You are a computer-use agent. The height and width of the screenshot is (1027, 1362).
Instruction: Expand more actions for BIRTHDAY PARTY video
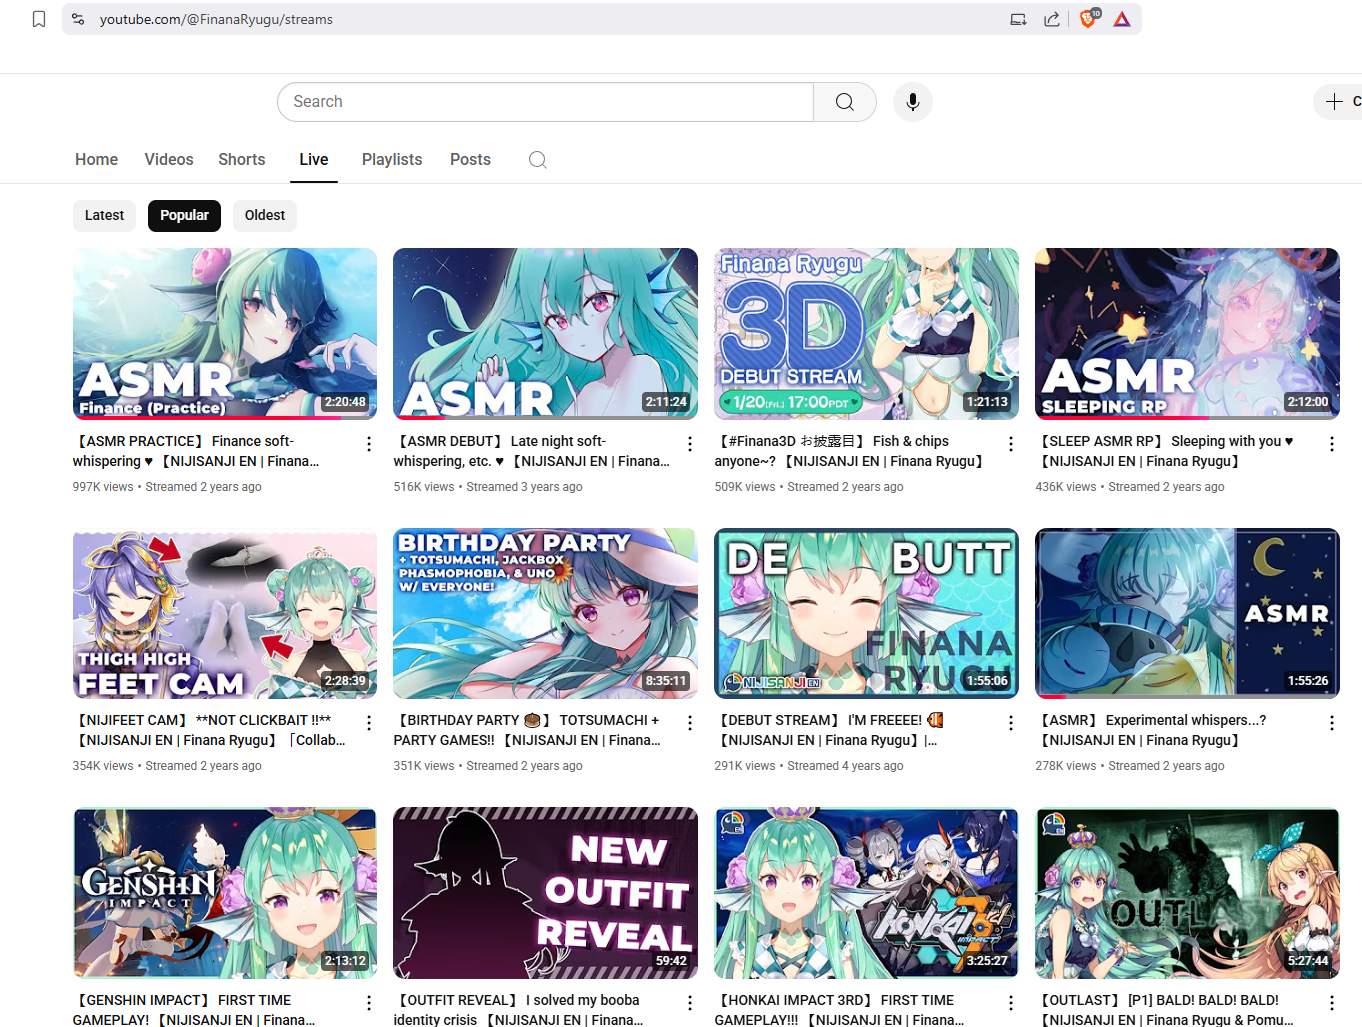coord(689,723)
